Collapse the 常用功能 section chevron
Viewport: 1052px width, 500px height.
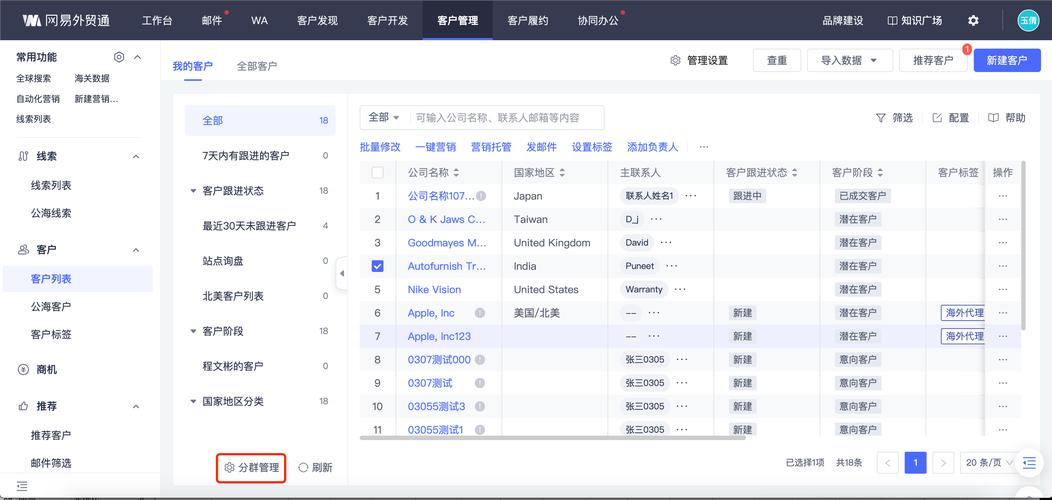click(138, 57)
